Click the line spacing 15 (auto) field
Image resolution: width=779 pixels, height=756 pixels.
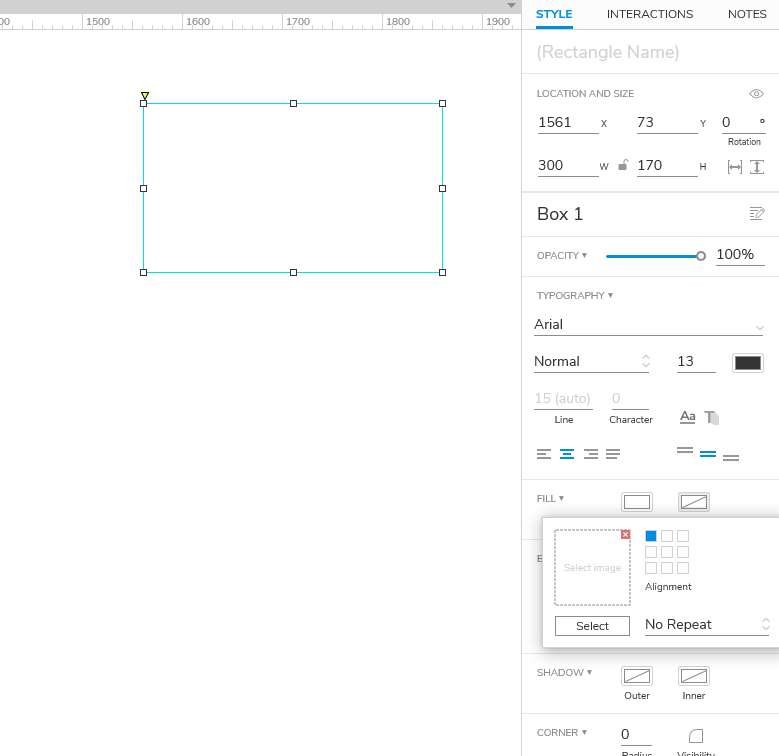tap(563, 399)
